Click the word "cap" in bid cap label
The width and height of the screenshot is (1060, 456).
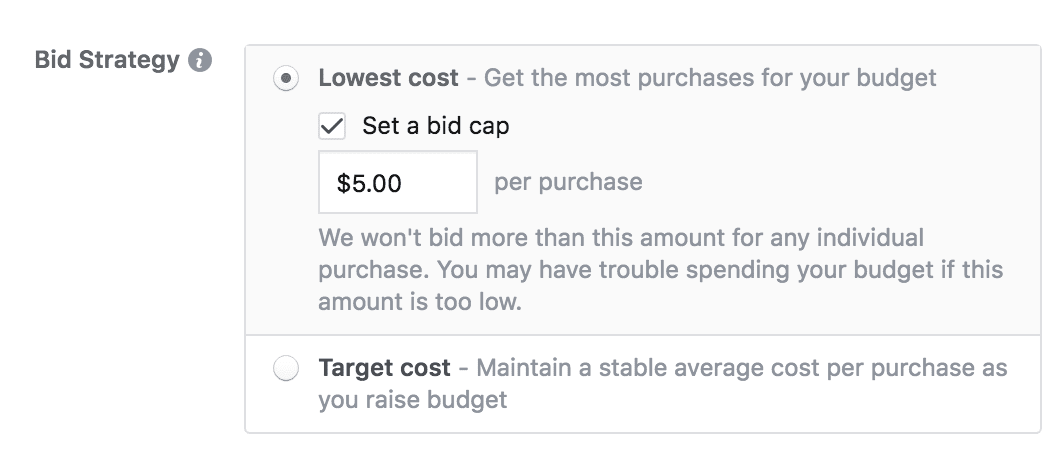tap(490, 127)
